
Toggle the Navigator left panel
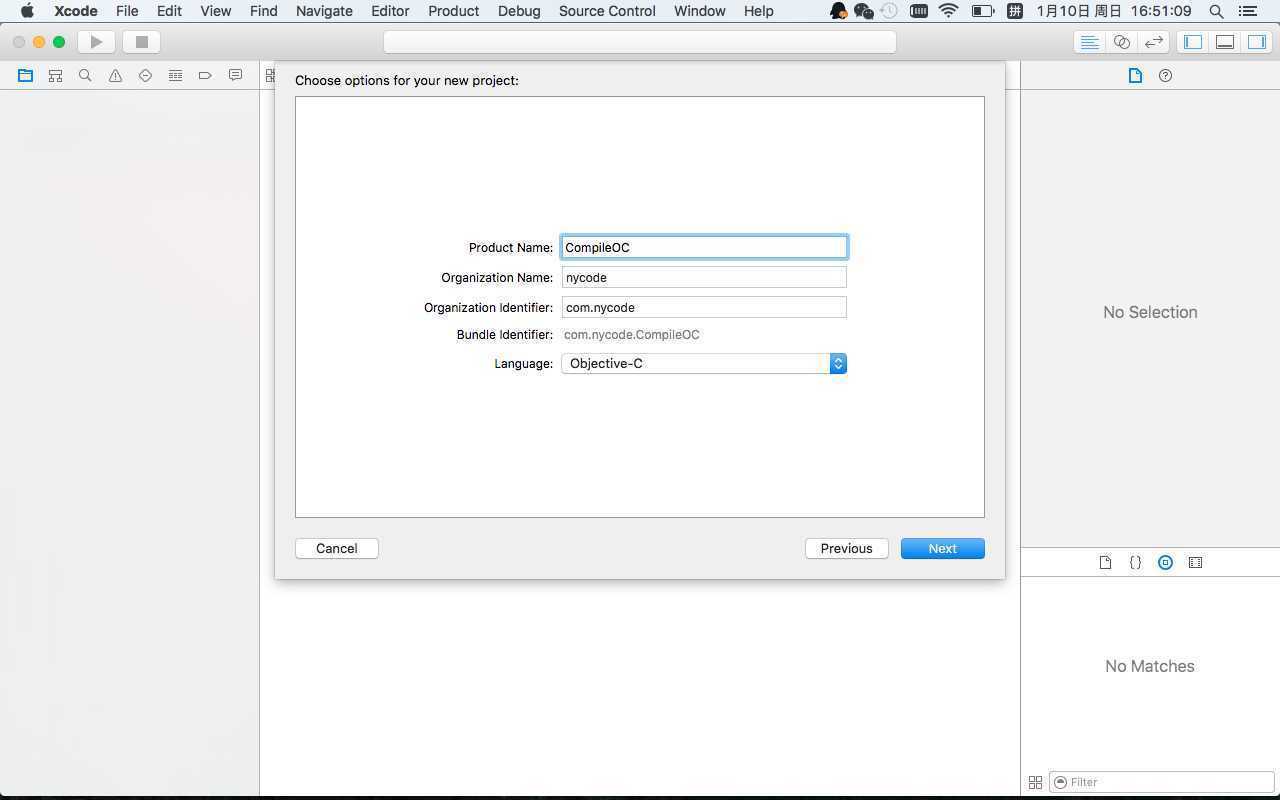[1193, 42]
